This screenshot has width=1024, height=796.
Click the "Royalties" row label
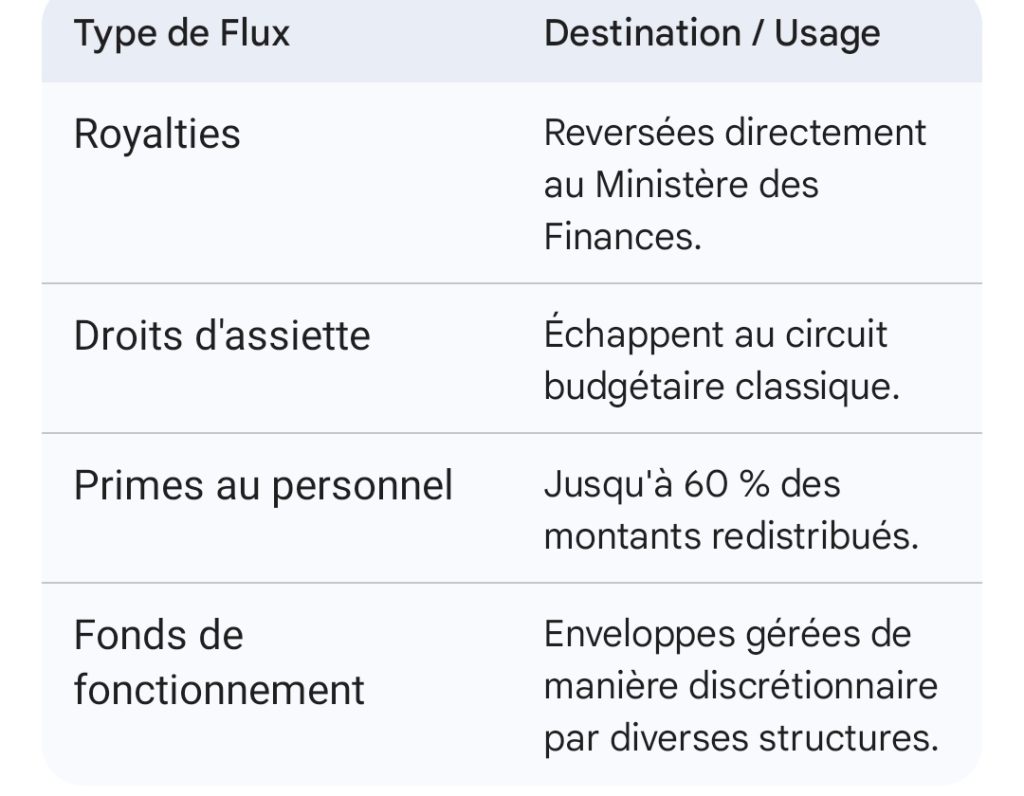tap(157, 134)
